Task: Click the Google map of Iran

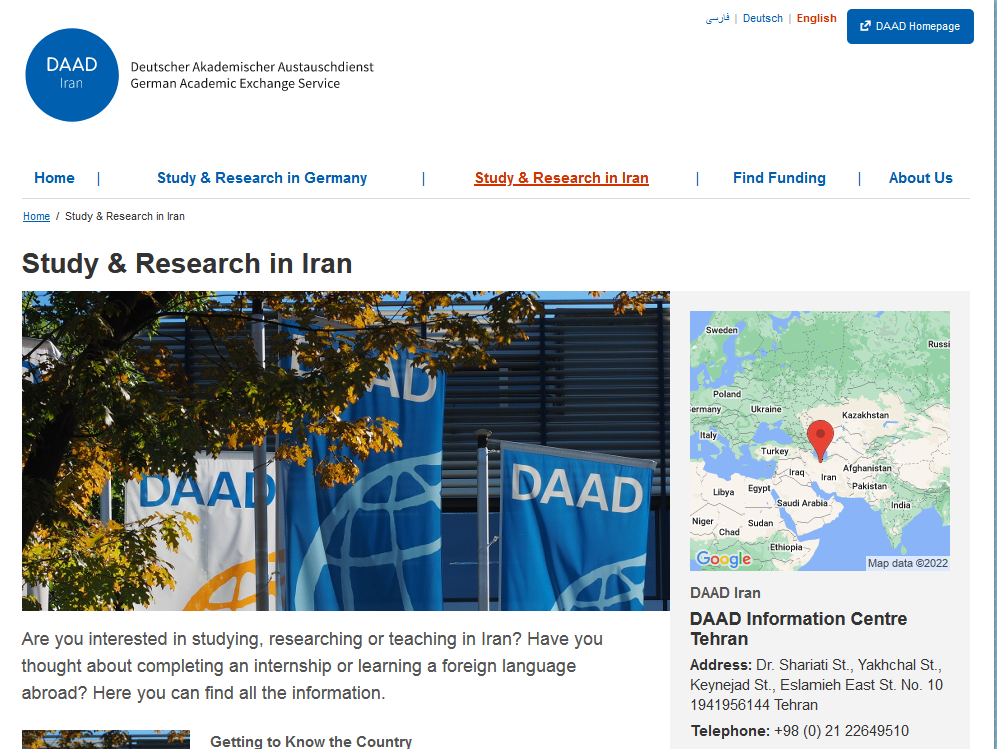Action: click(x=820, y=442)
